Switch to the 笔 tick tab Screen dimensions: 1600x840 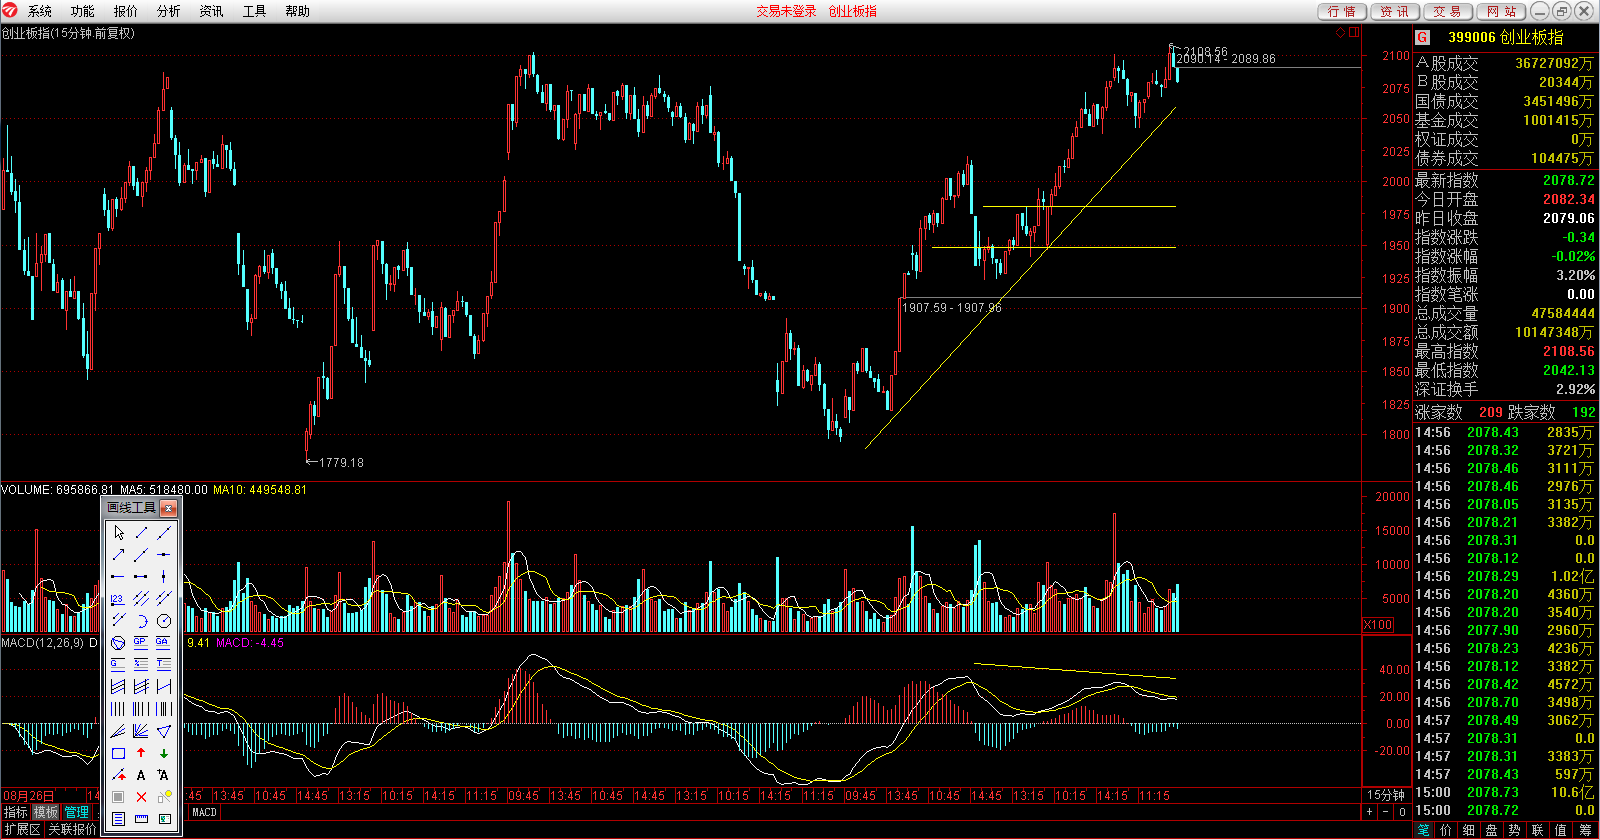pyautogui.click(x=1423, y=830)
